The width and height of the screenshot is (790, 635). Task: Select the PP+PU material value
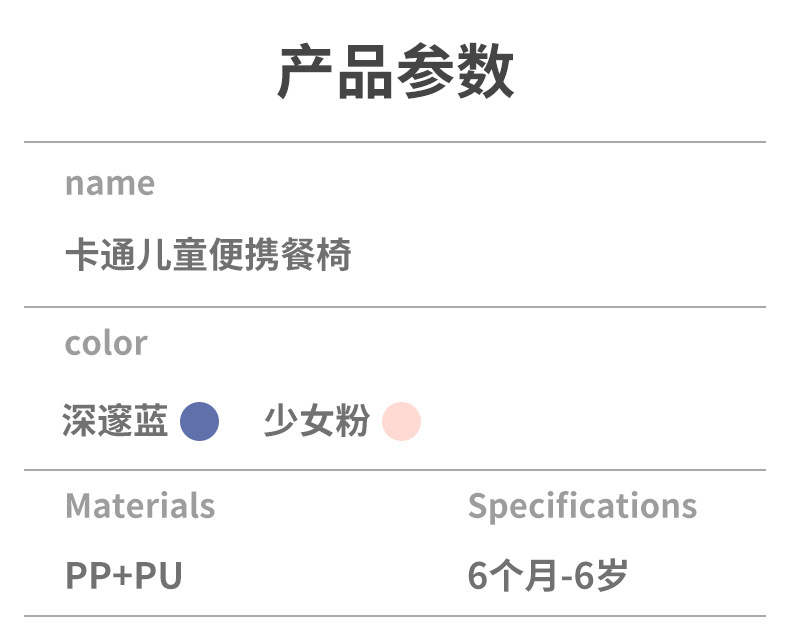click(x=124, y=575)
